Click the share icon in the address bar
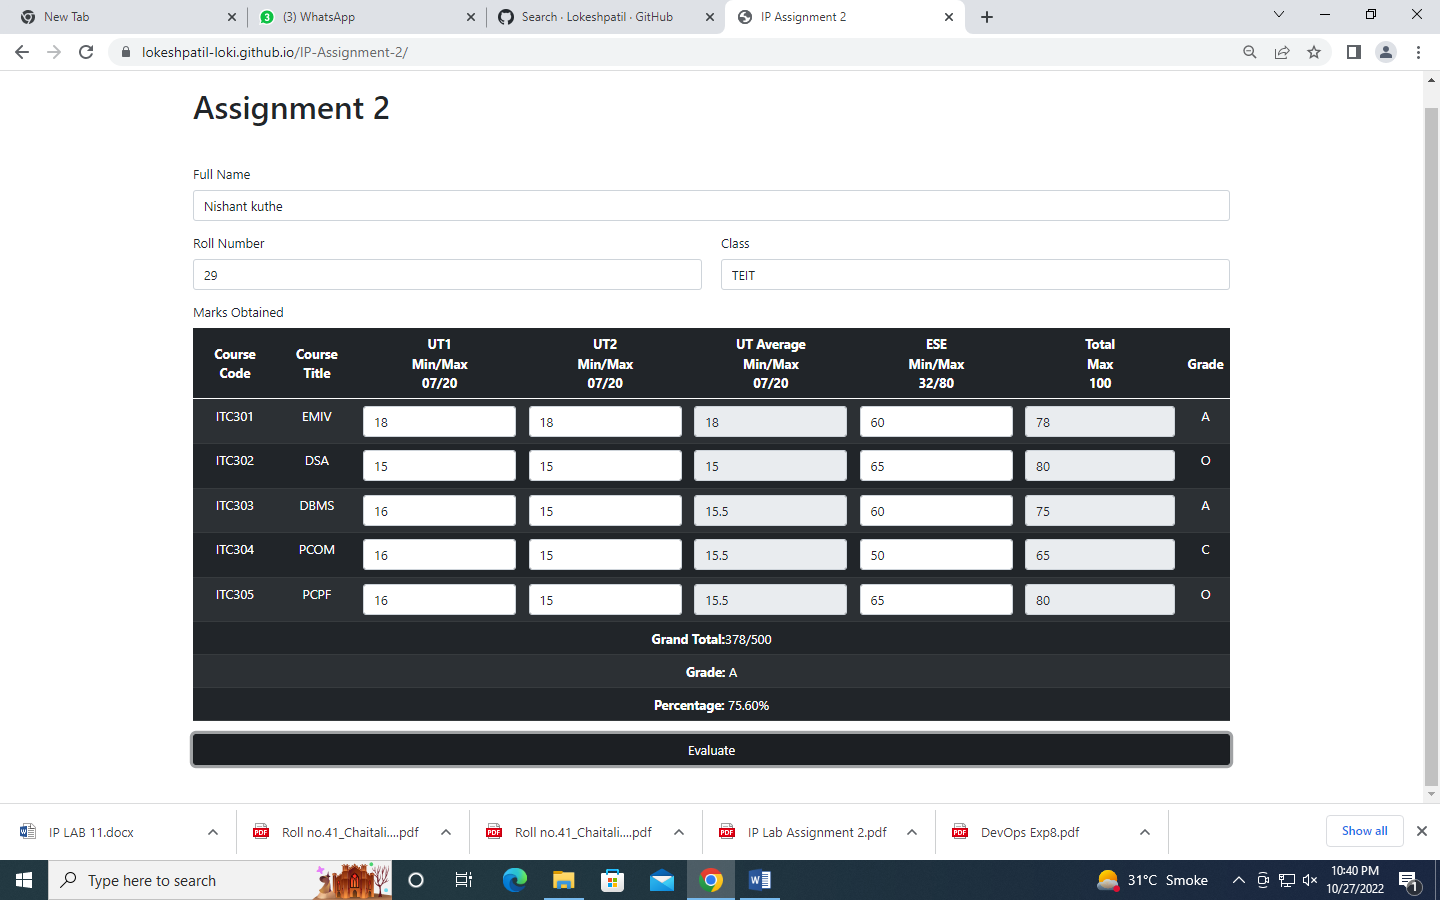This screenshot has height=900, width=1440. 1282,52
